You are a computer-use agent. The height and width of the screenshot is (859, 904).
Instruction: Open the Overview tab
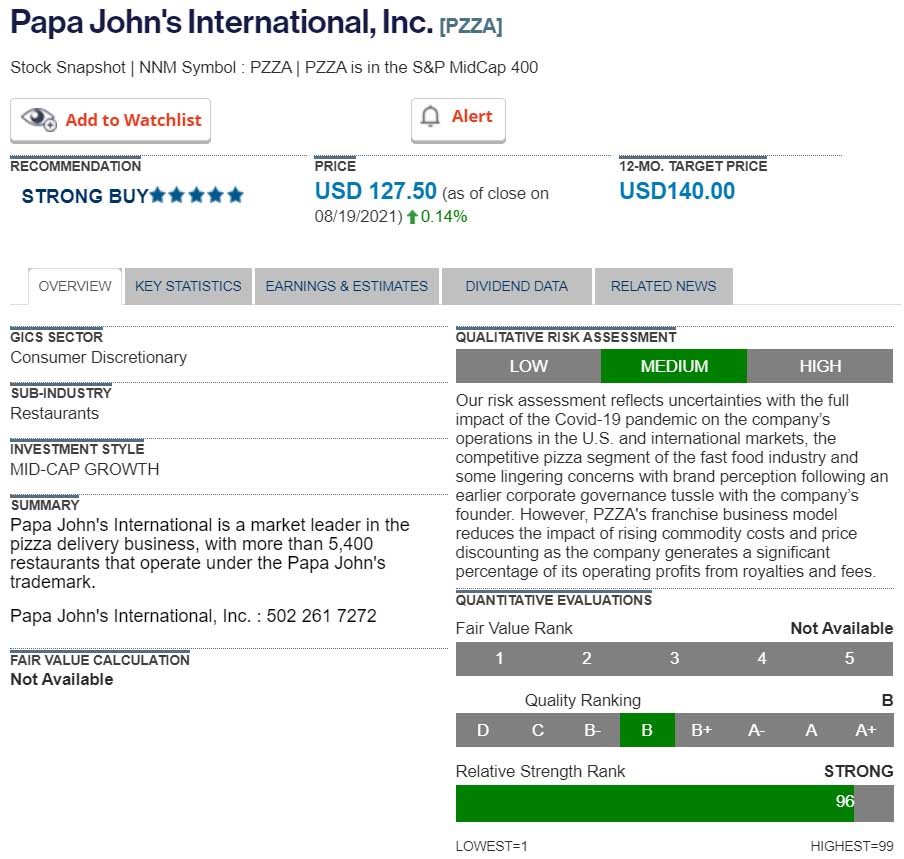pyautogui.click(x=75, y=286)
